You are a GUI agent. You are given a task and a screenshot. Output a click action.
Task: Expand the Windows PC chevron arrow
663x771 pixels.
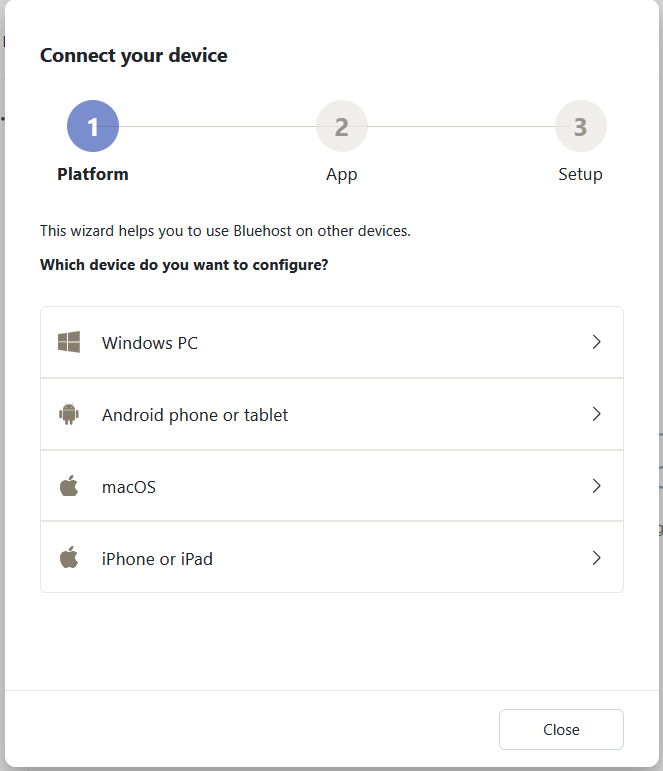[x=596, y=342]
